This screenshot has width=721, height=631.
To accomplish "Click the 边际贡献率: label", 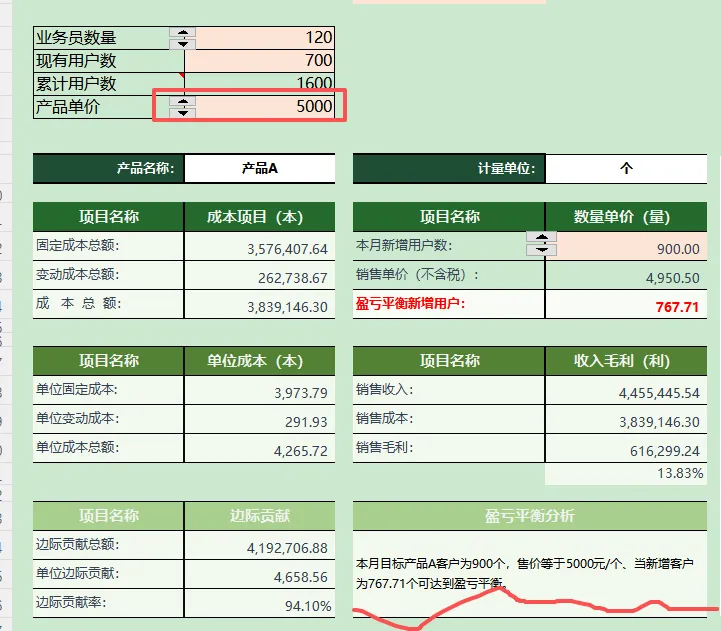I will click(x=71, y=602).
